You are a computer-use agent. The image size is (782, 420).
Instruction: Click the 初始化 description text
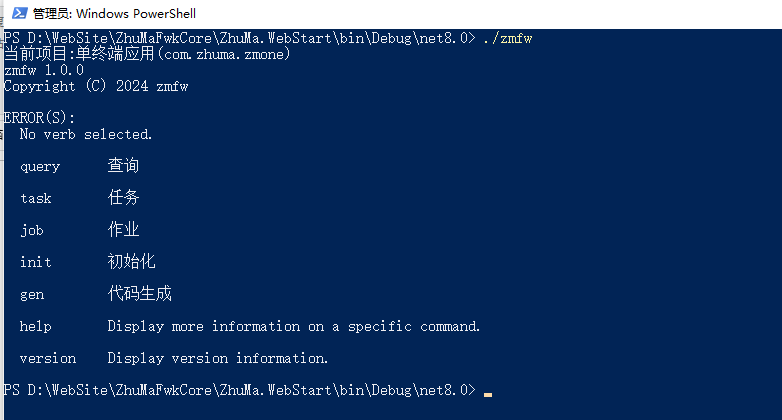click(132, 261)
